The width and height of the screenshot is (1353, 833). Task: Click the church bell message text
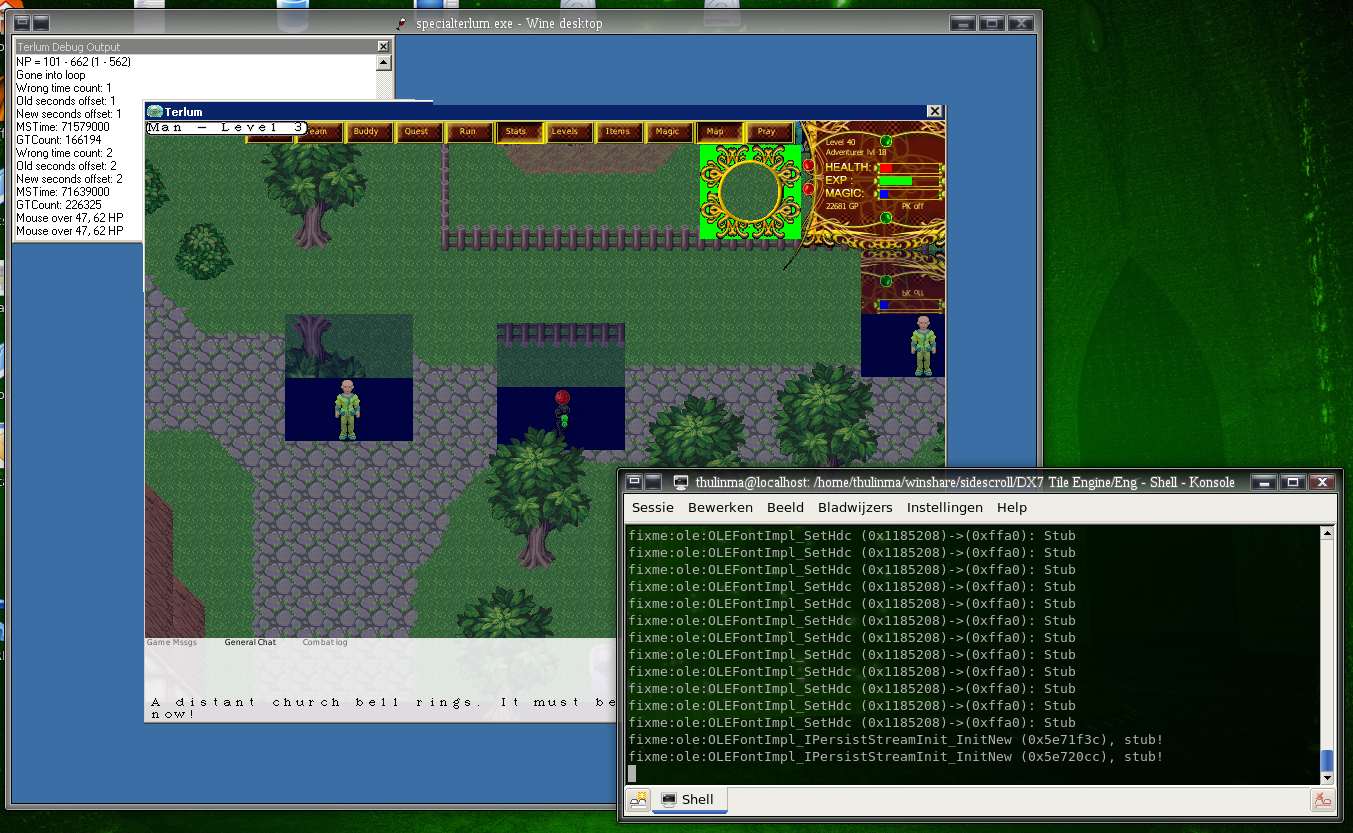(x=383, y=708)
